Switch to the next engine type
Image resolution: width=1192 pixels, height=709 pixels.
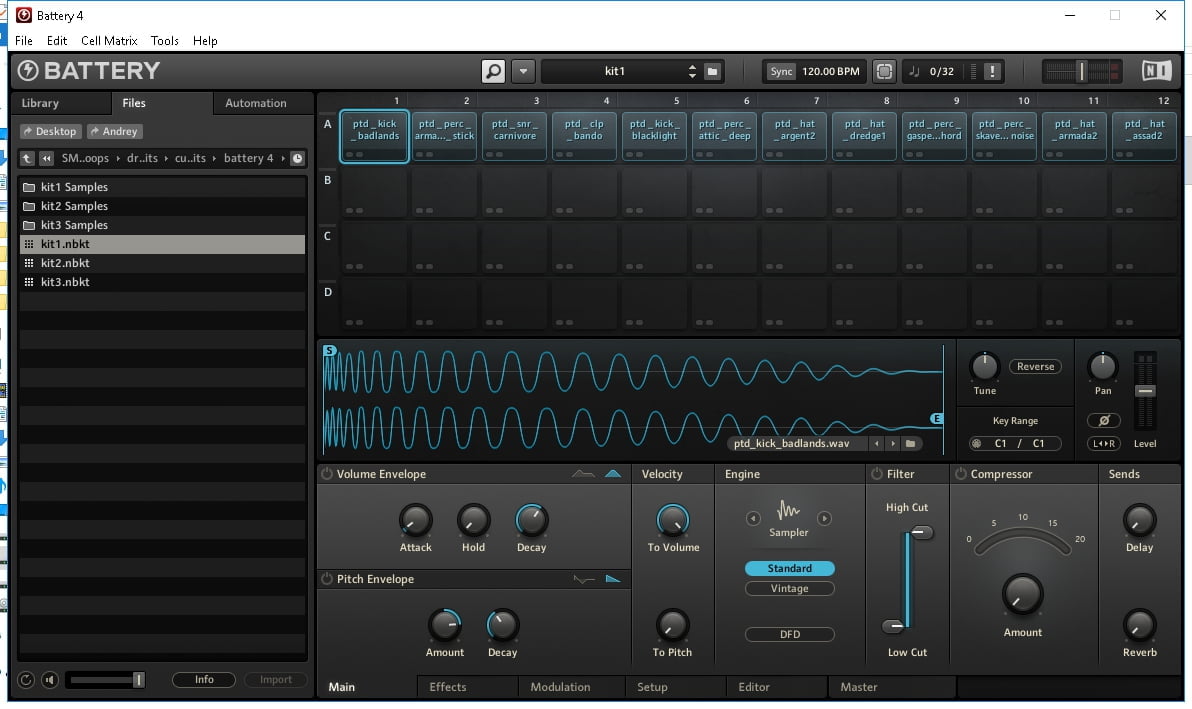824,519
